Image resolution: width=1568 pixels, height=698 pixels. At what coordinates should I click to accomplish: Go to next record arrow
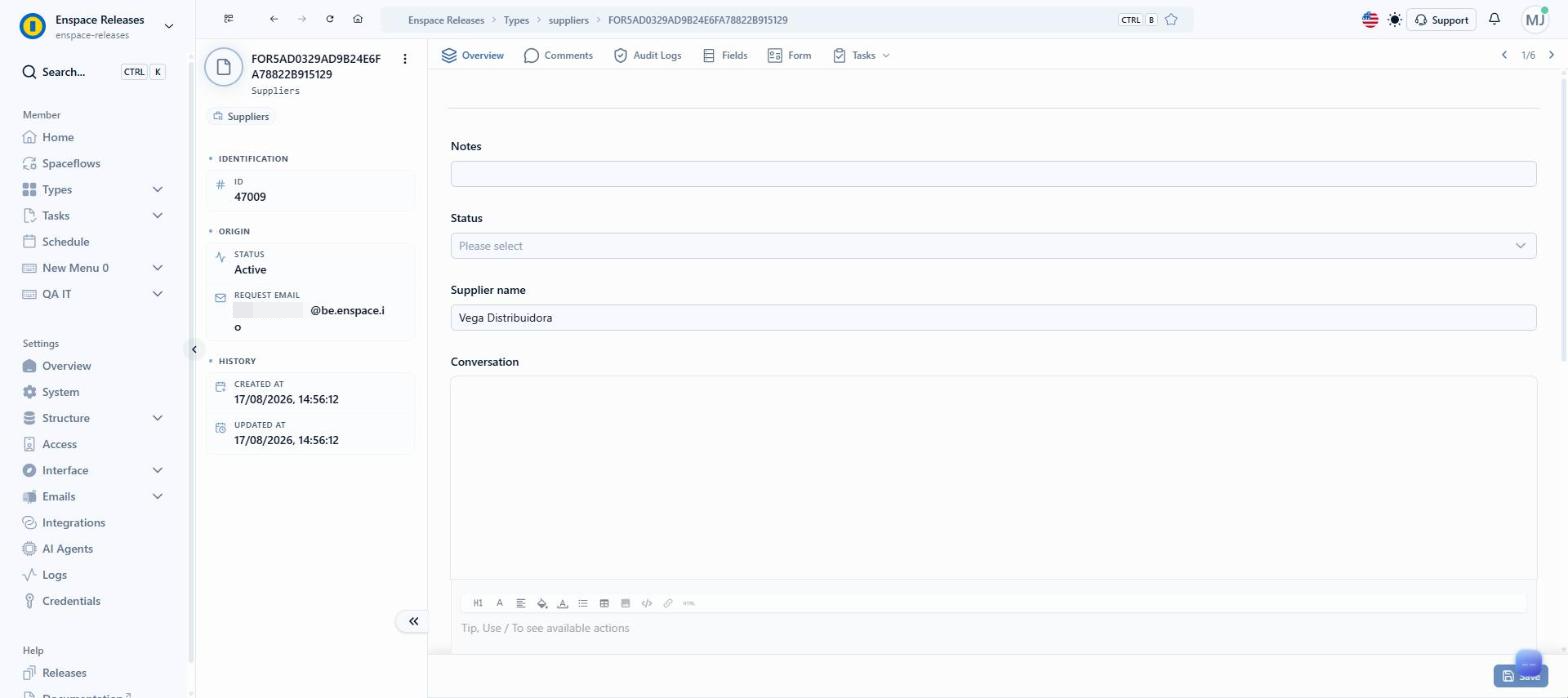pos(1551,55)
